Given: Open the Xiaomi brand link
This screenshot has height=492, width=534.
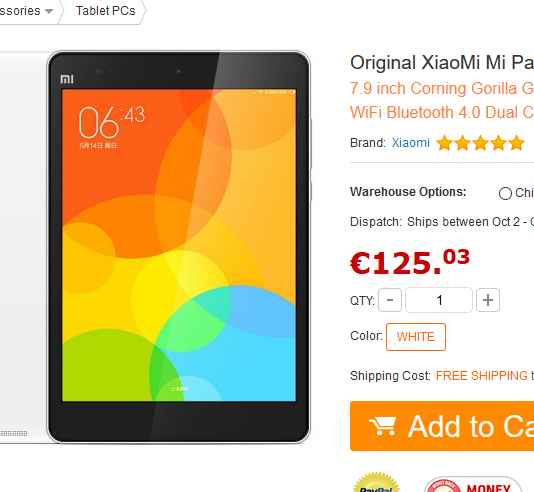Looking at the screenshot, I should tap(410, 143).
